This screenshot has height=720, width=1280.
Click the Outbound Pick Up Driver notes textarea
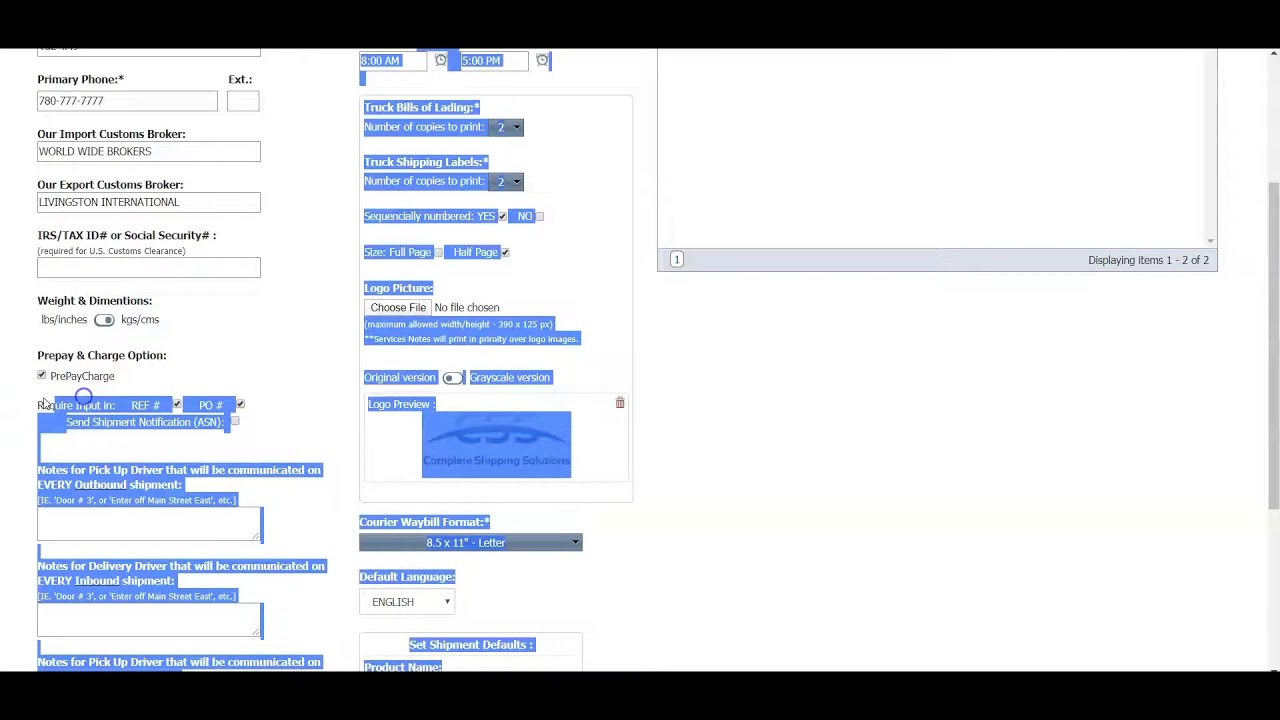(150, 524)
